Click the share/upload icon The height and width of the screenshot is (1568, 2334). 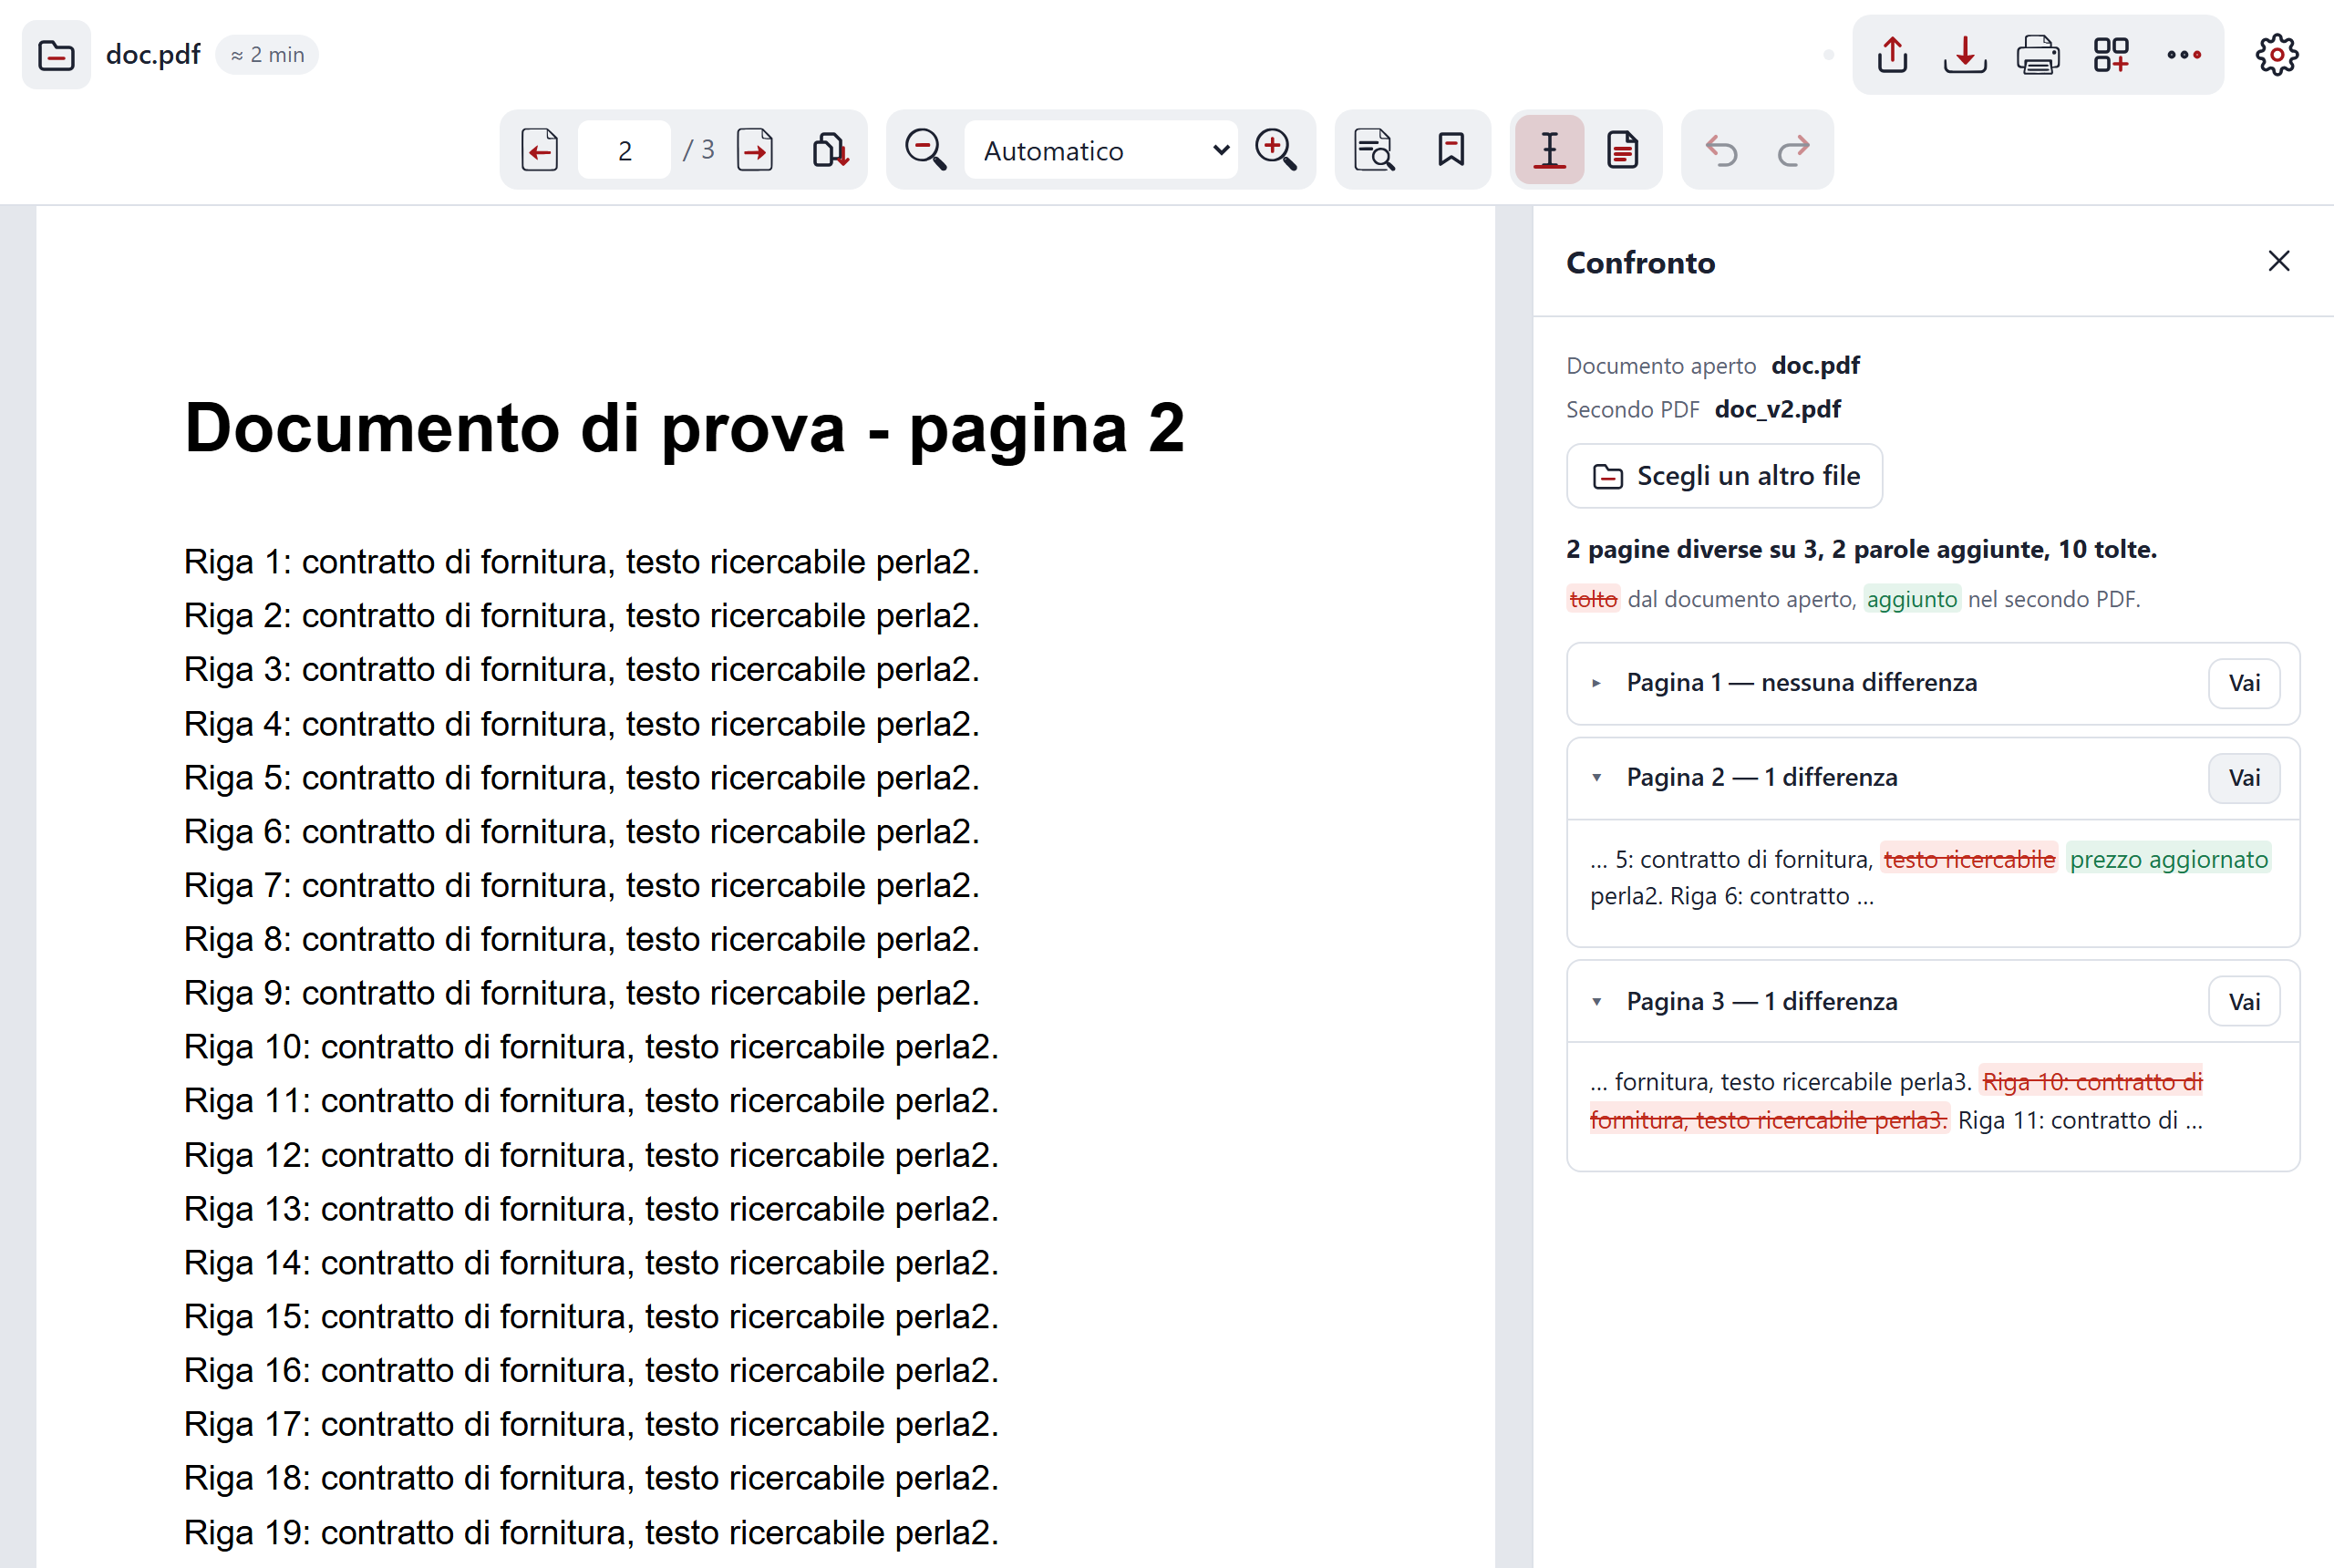click(1892, 55)
